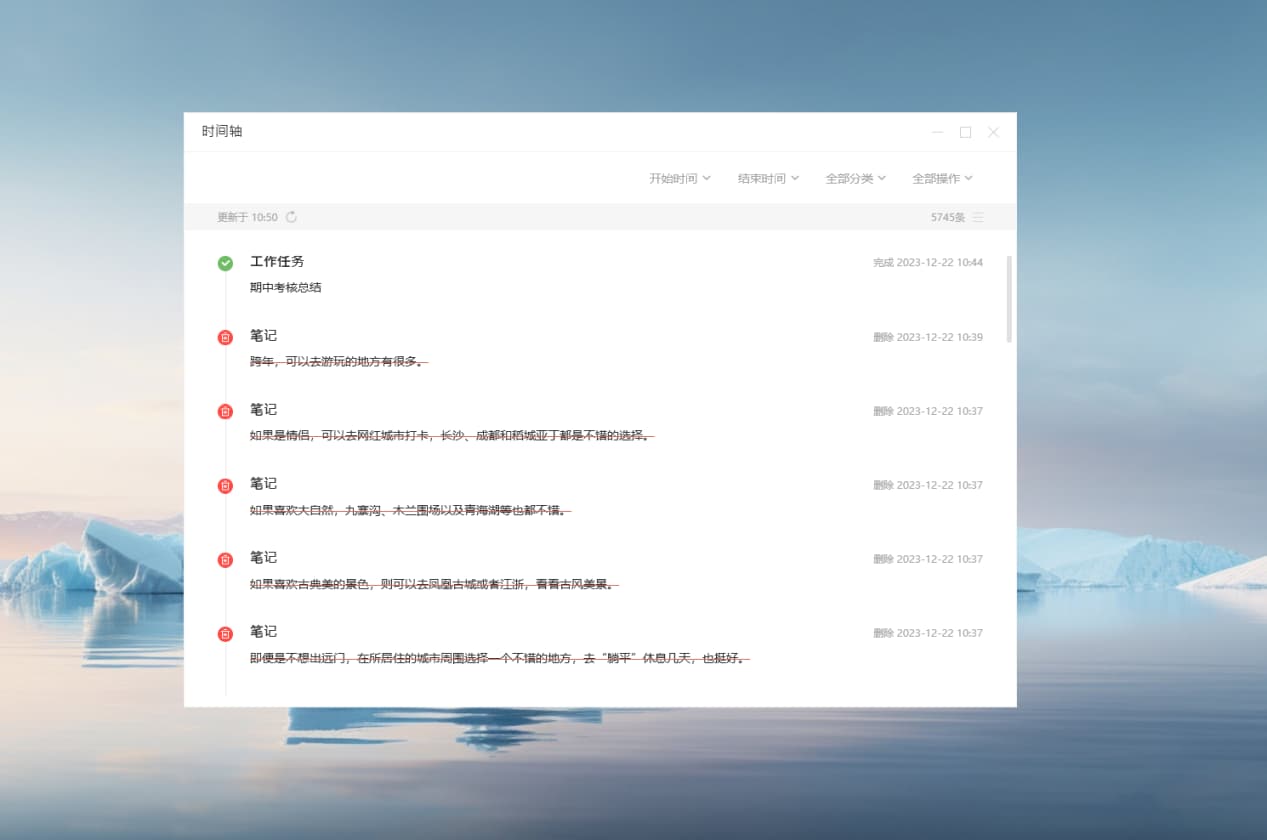Click the delete icon on the 躺平 note
The width and height of the screenshot is (1267, 840).
coord(225,632)
